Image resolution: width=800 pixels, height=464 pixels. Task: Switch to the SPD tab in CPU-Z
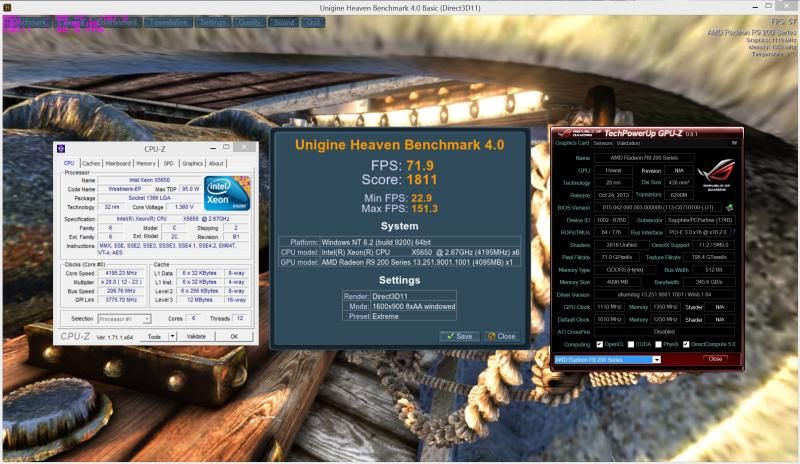169,163
